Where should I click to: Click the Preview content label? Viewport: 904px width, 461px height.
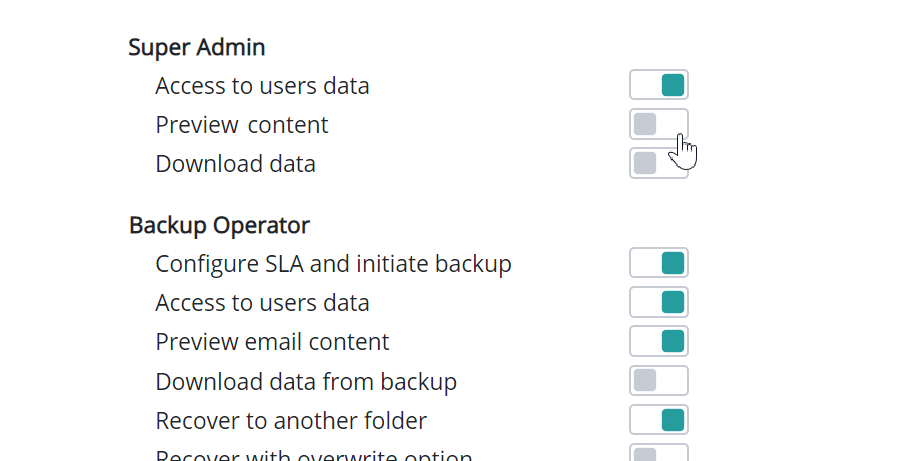[x=242, y=125]
